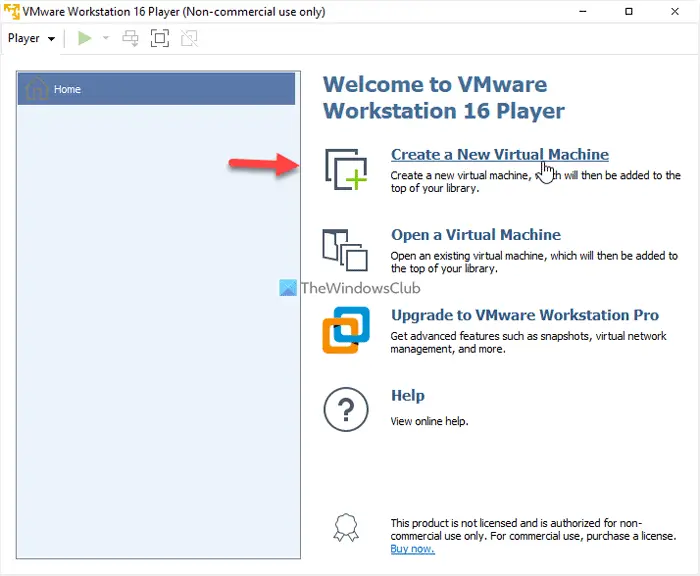Click the Open a Virtual Machine icon
Viewport: 700px width, 576px height.
click(x=345, y=250)
